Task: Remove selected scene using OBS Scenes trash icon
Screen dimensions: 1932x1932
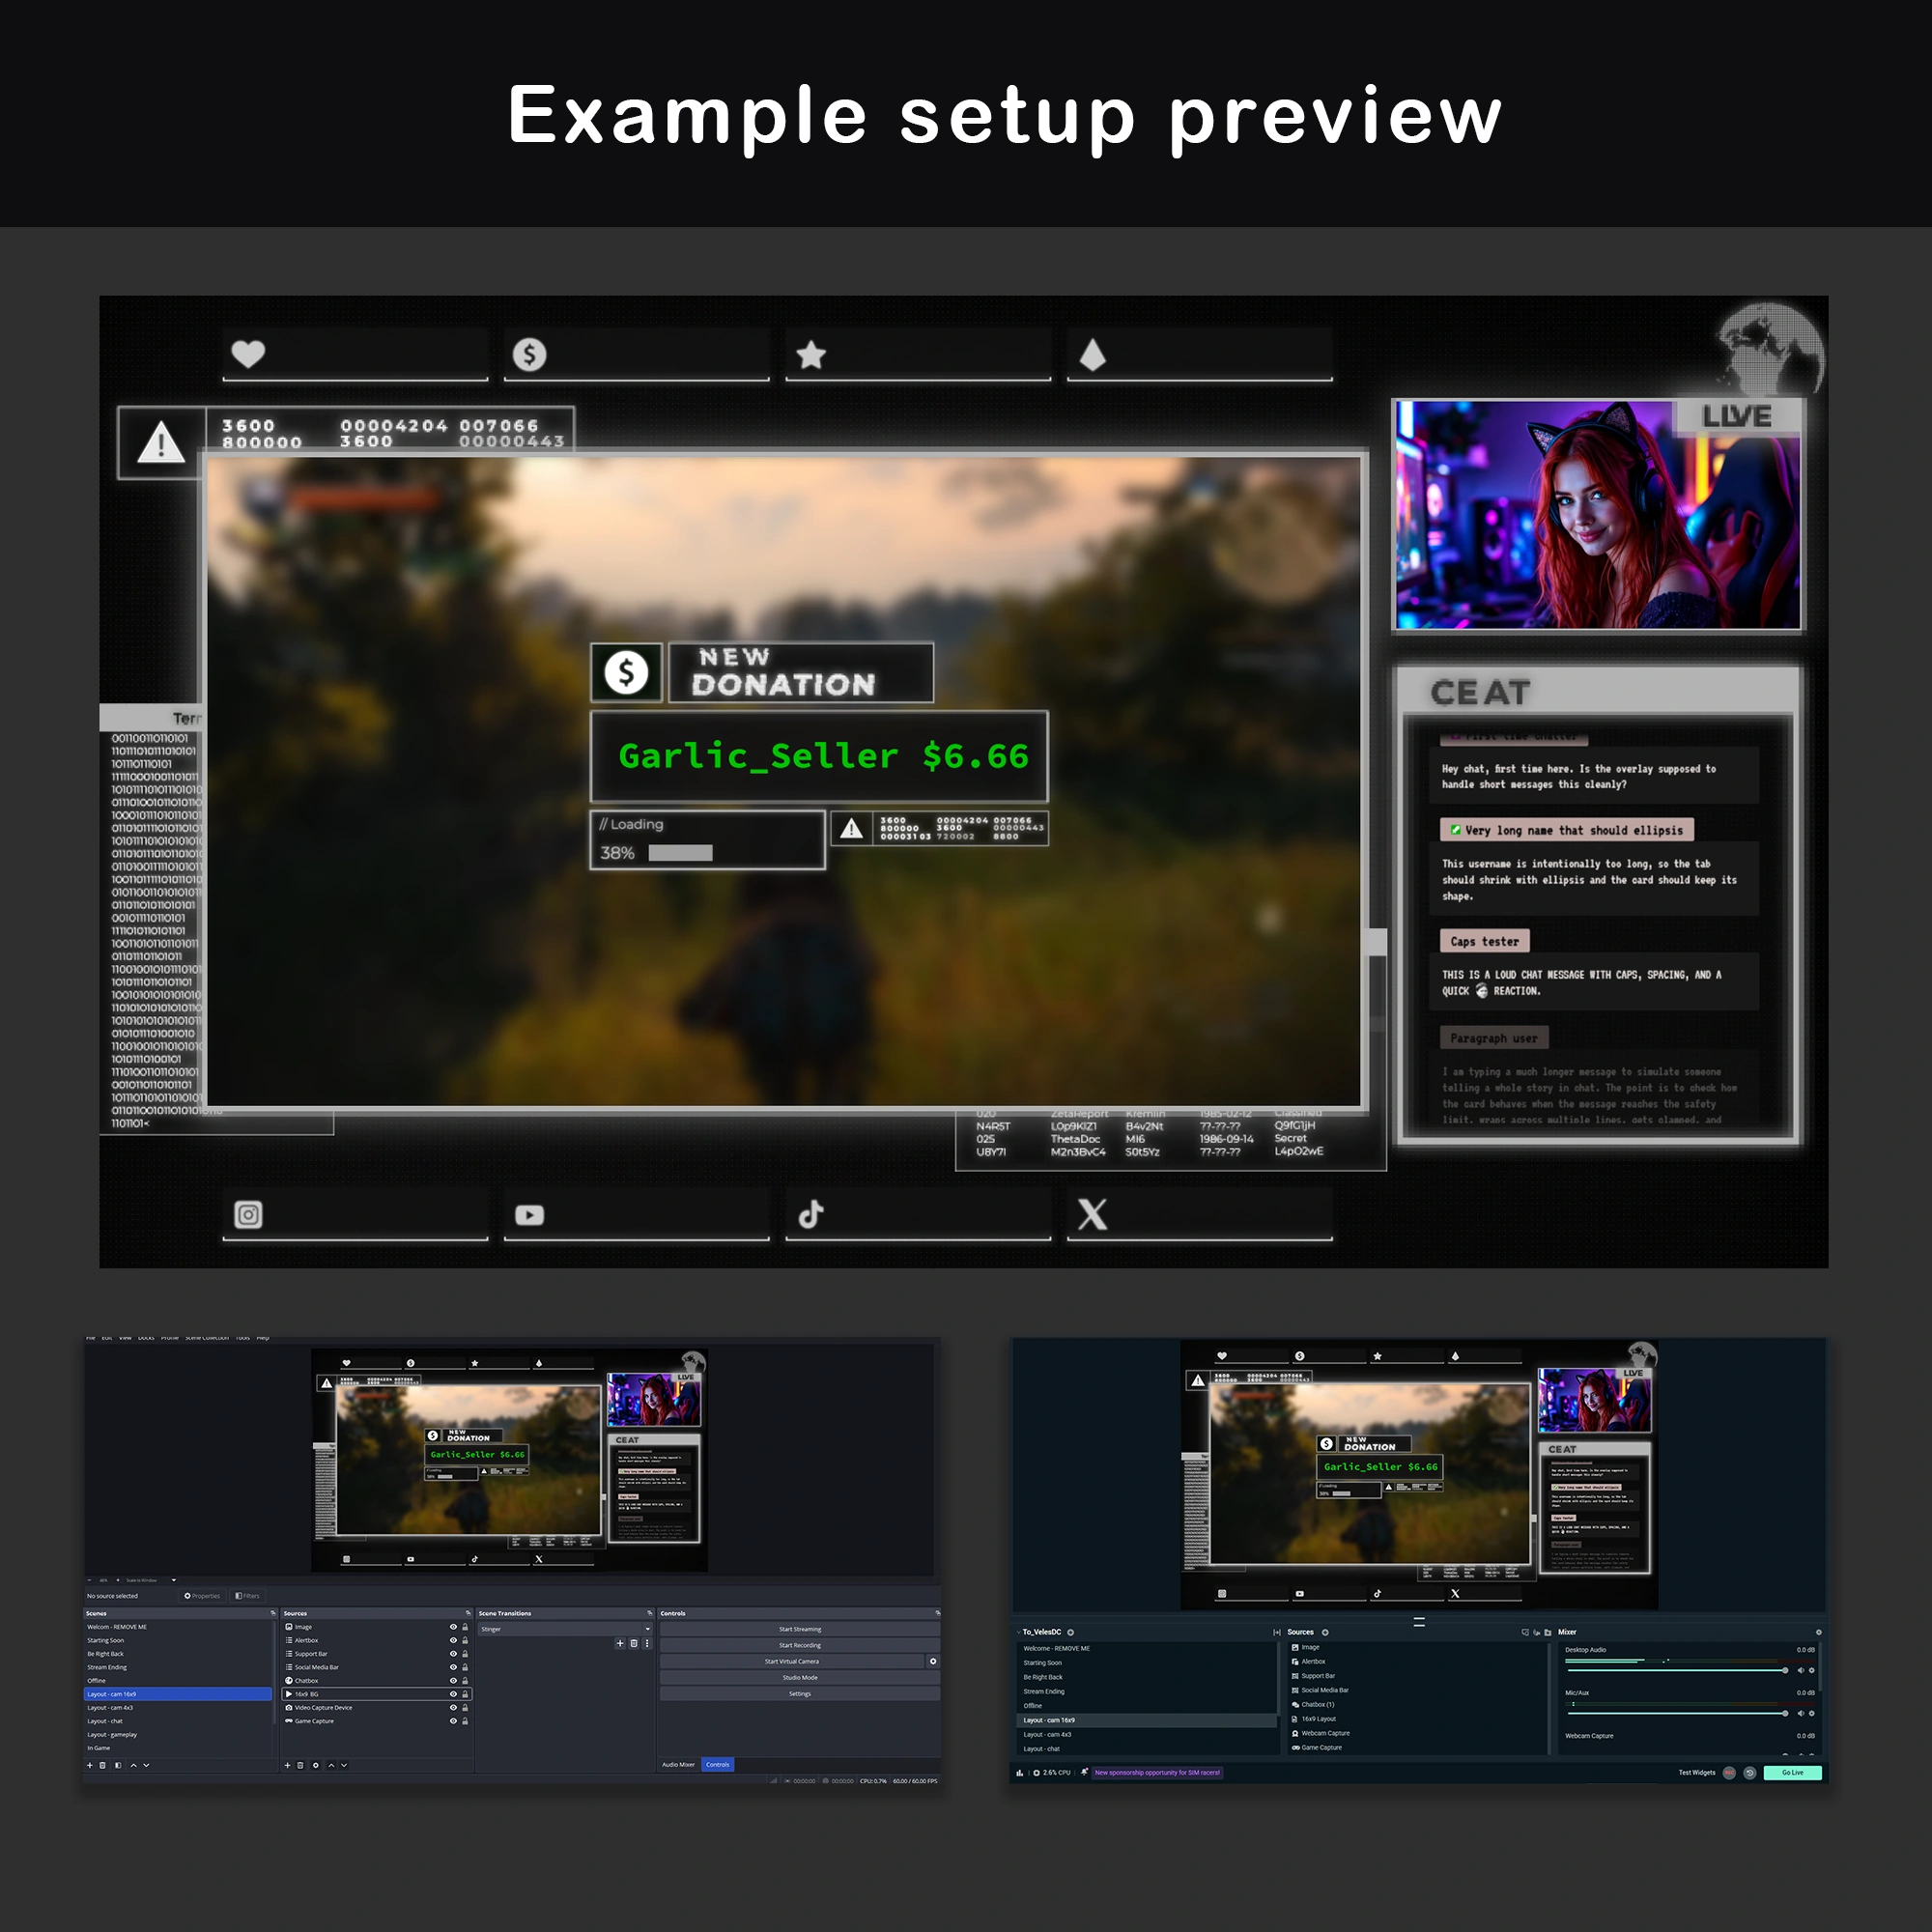Action: point(103,1765)
